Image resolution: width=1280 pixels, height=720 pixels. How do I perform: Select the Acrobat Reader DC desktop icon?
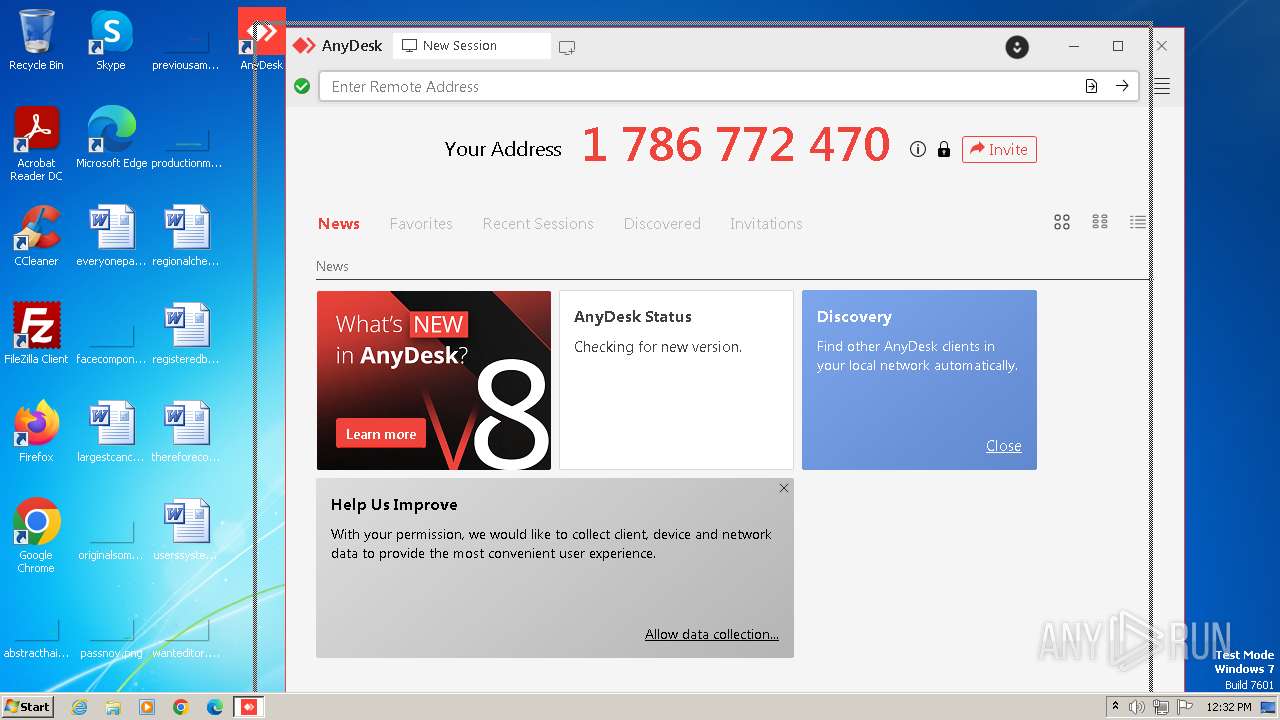(36, 145)
